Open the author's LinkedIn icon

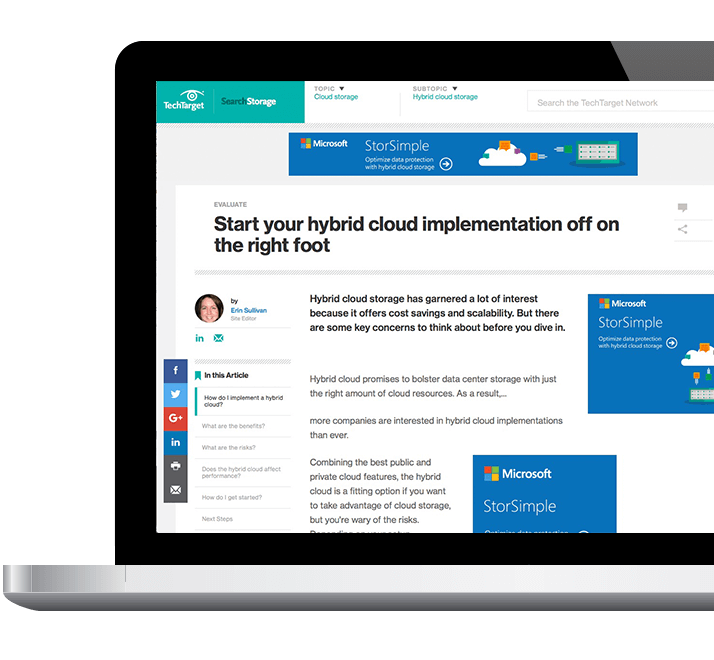(x=199, y=338)
